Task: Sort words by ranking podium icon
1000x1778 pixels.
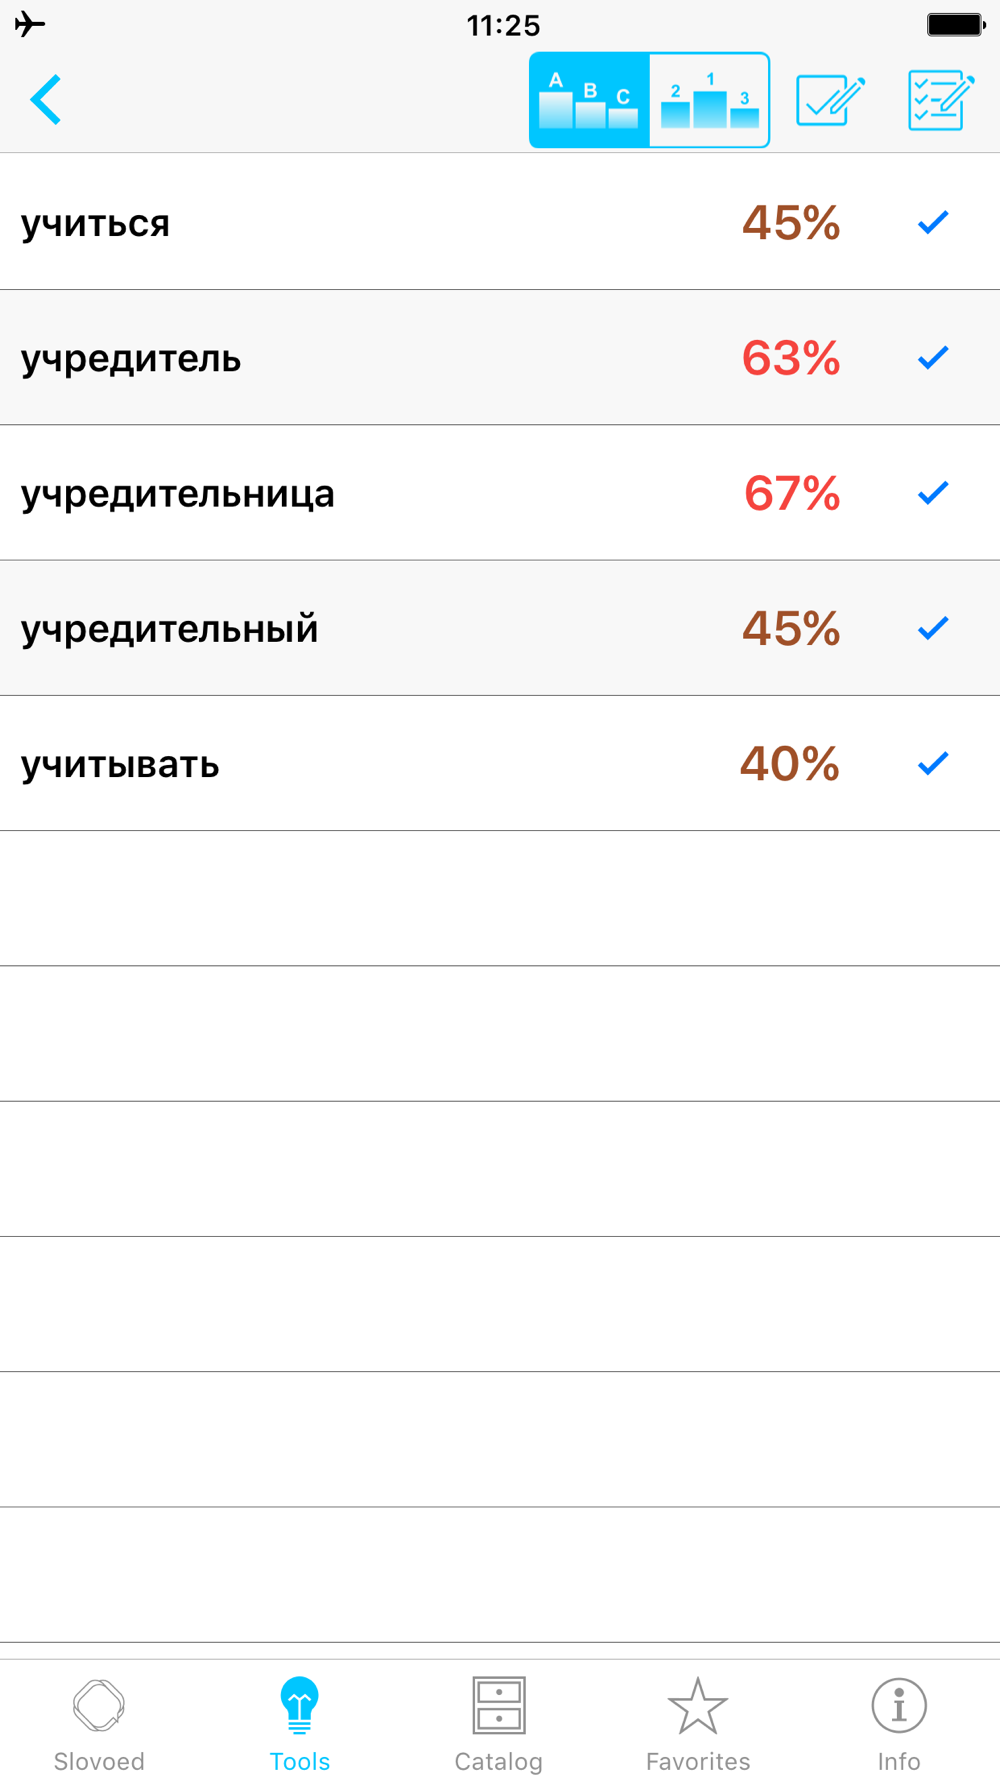Action: point(709,100)
